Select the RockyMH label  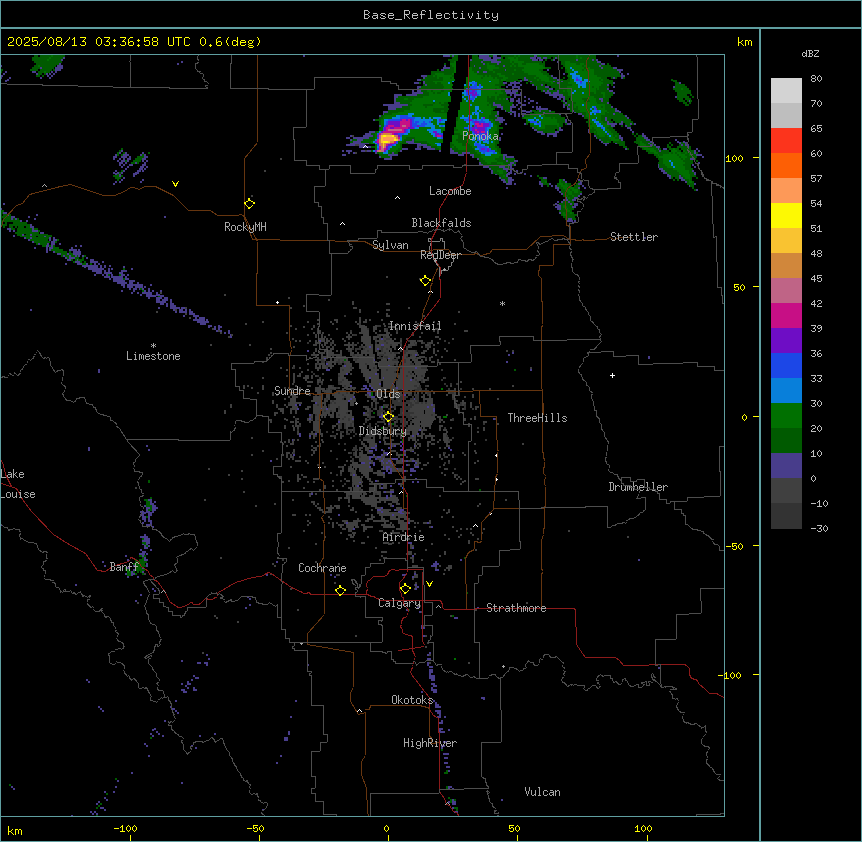pos(245,227)
